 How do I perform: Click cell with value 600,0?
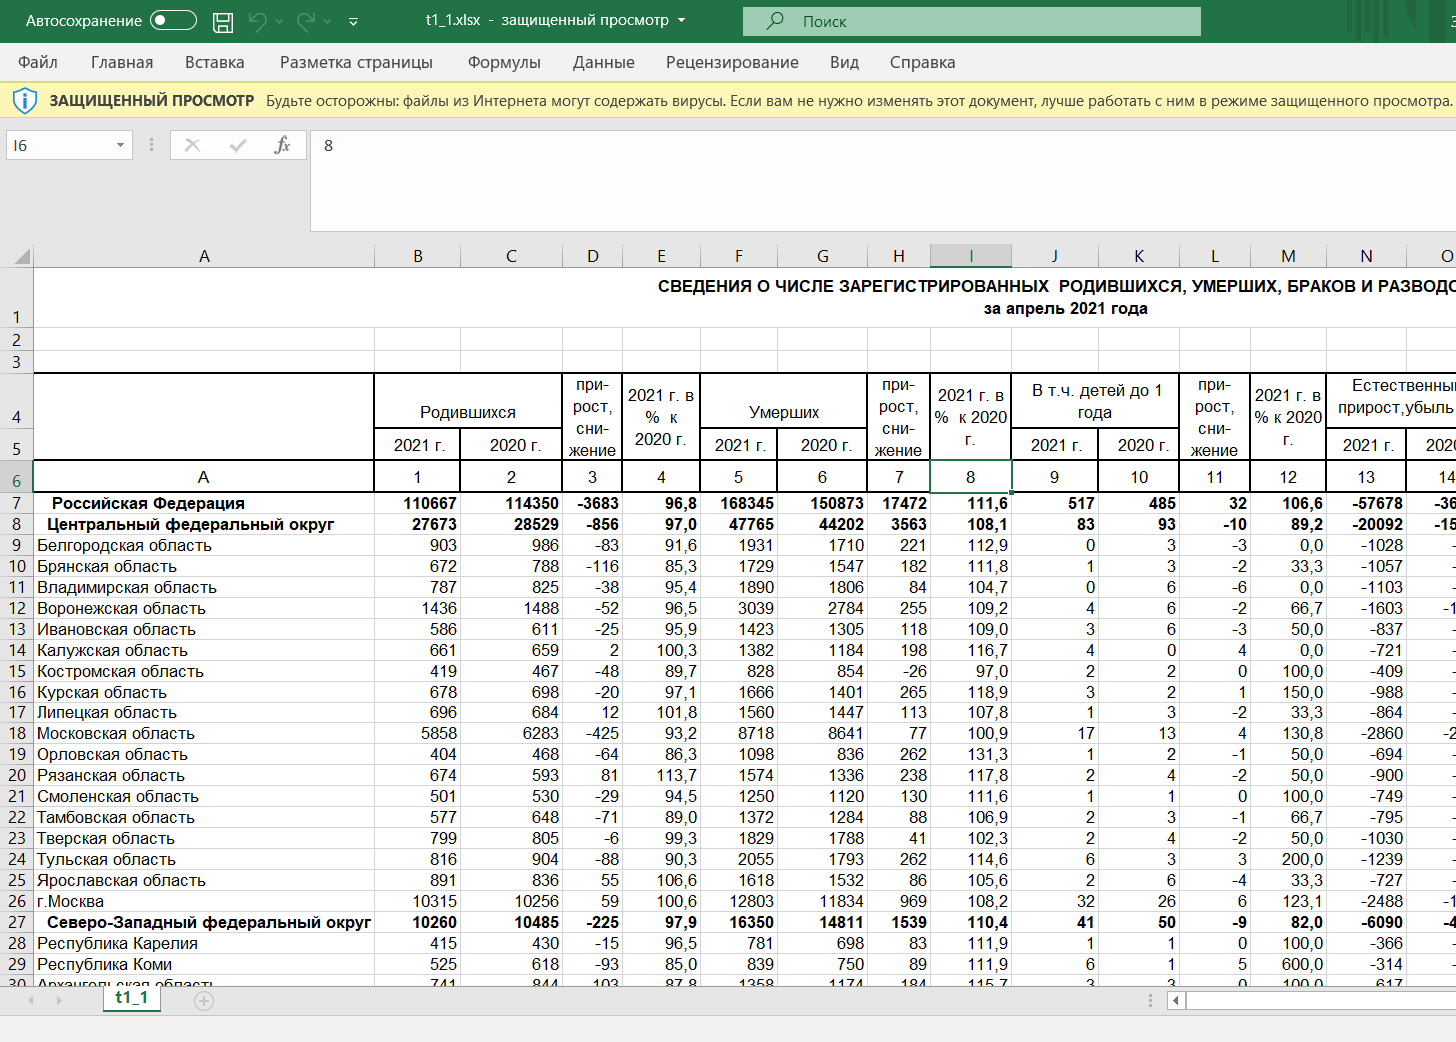click(x=1288, y=964)
